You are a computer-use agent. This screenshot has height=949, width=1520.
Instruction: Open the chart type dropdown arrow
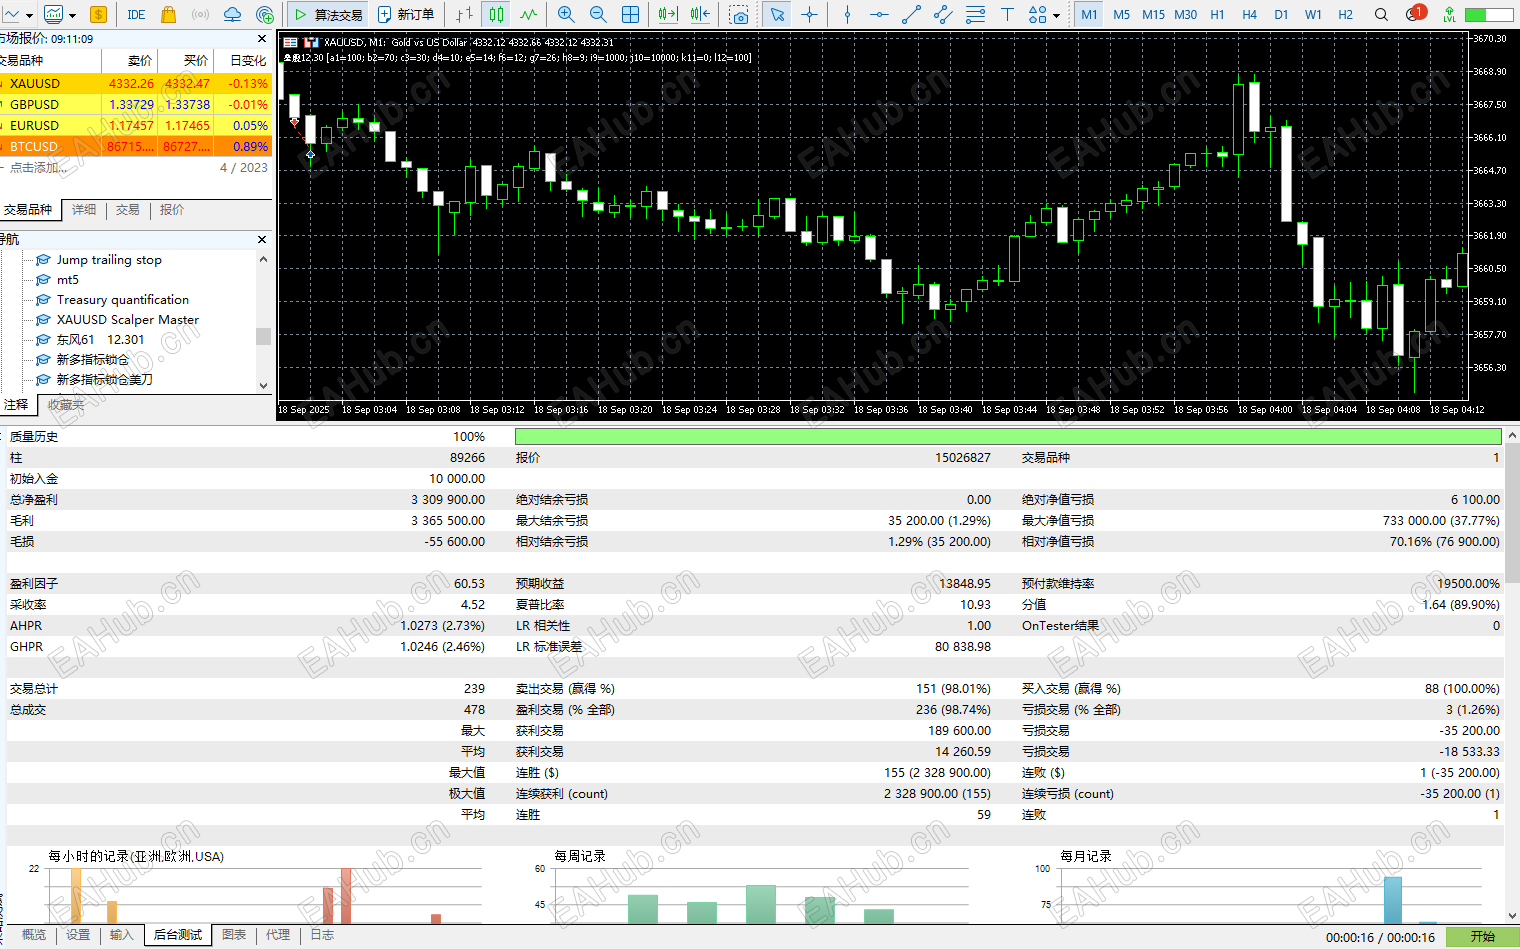pos(29,15)
